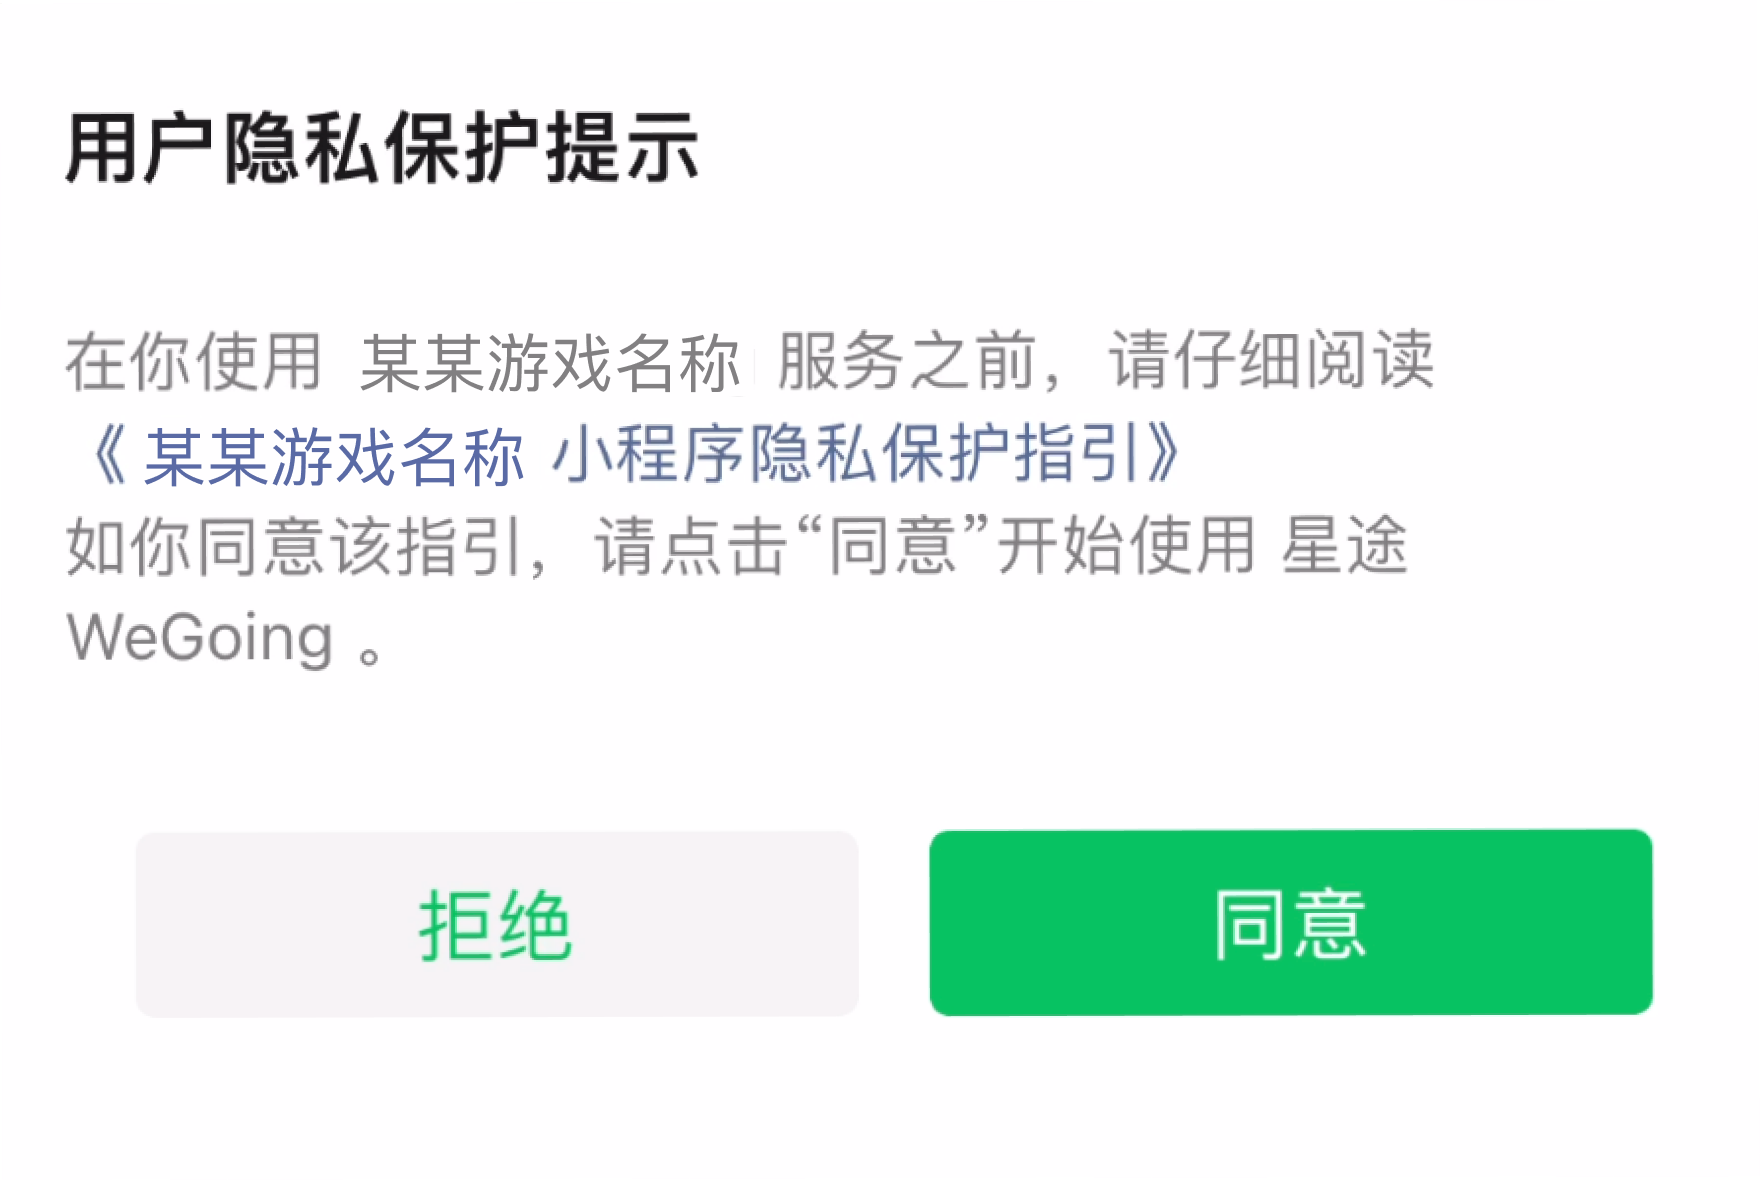The width and height of the screenshot is (1760, 1180).
Task: Click the 用户隐私保护提示 dialog title
Action: 382,148
